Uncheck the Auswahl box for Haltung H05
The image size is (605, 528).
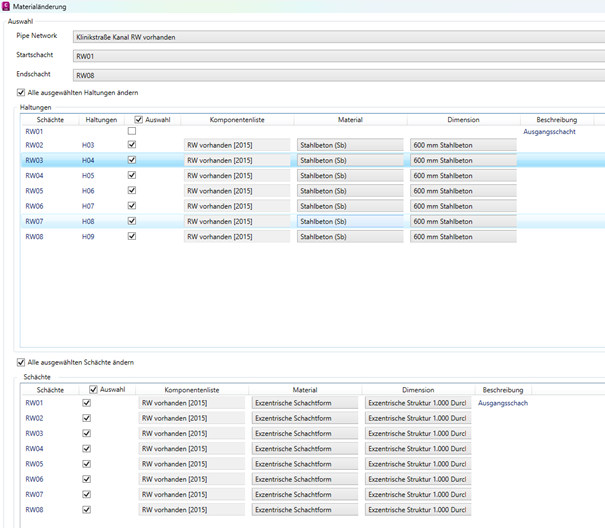coord(131,175)
